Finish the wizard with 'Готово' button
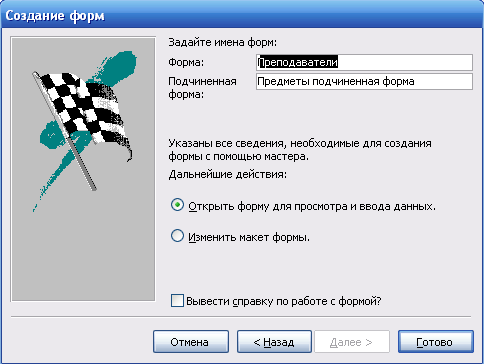Screen dimensions: 484x364 (x=436, y=342)
